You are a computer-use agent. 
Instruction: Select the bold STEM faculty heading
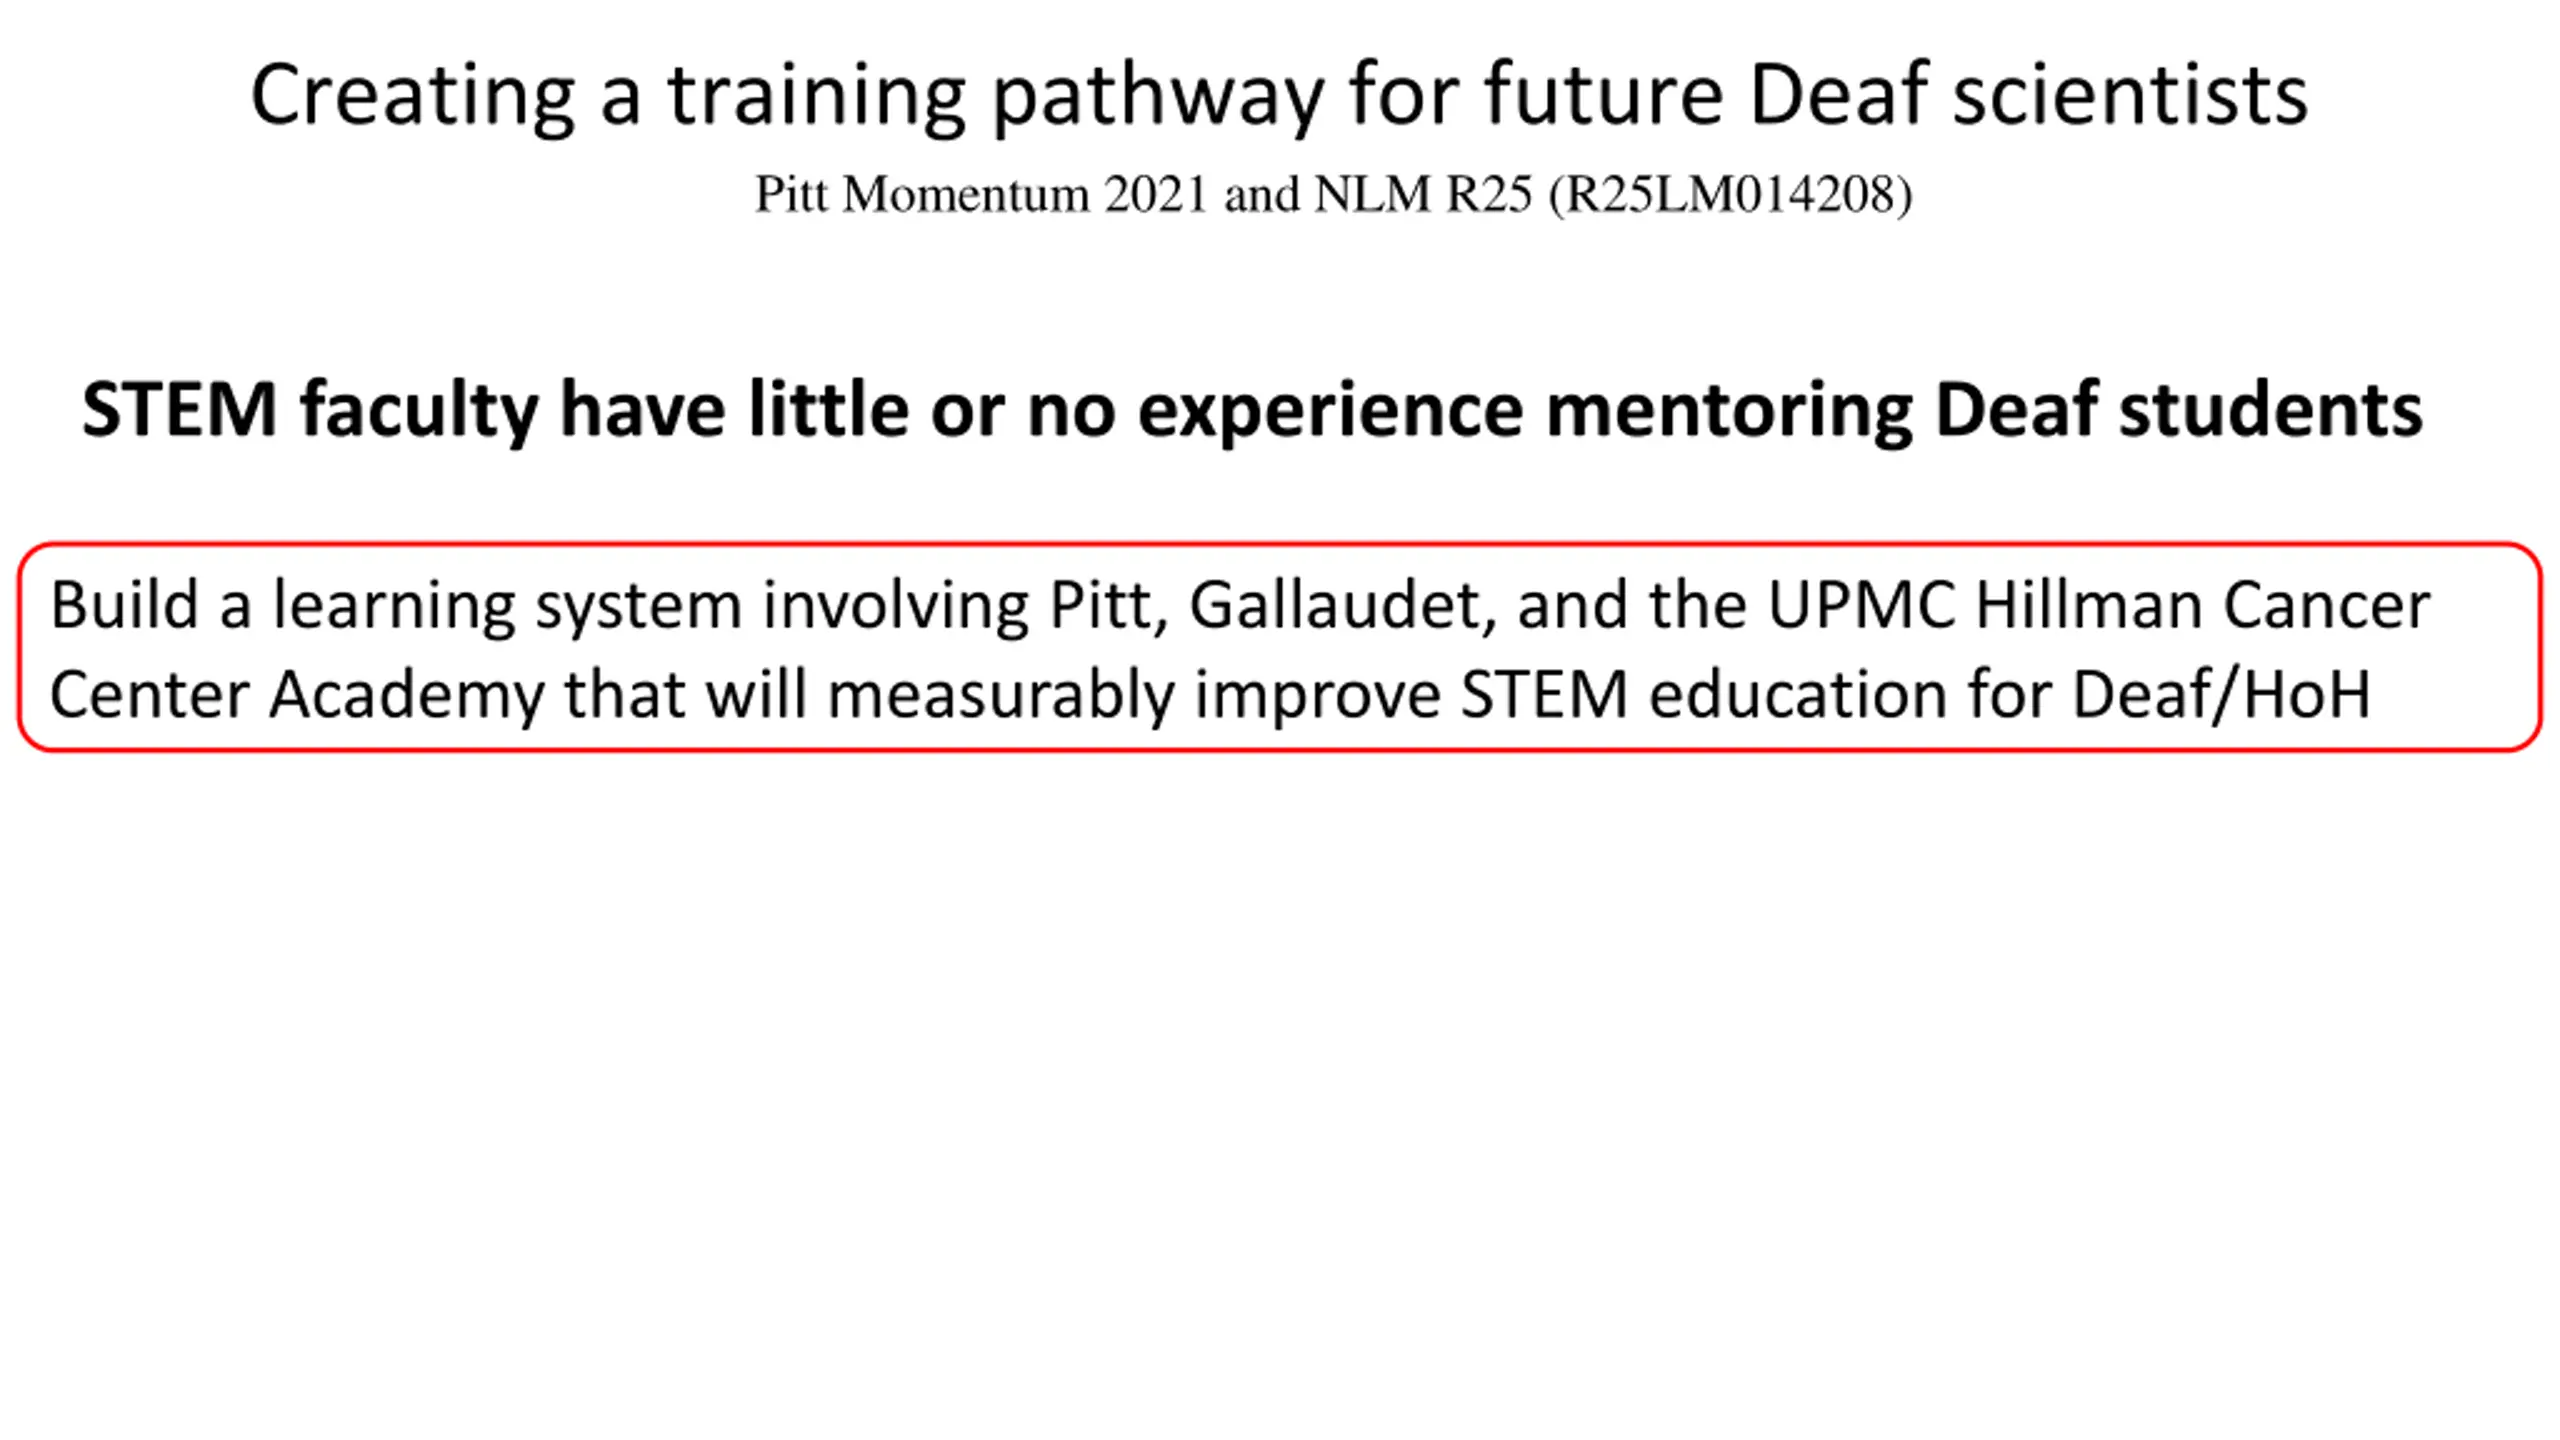[1252, 410]
